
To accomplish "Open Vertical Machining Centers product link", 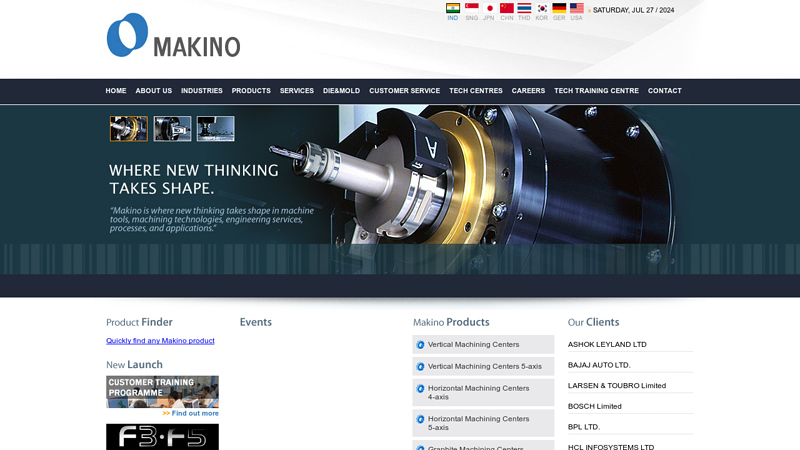I will point(473,345).
